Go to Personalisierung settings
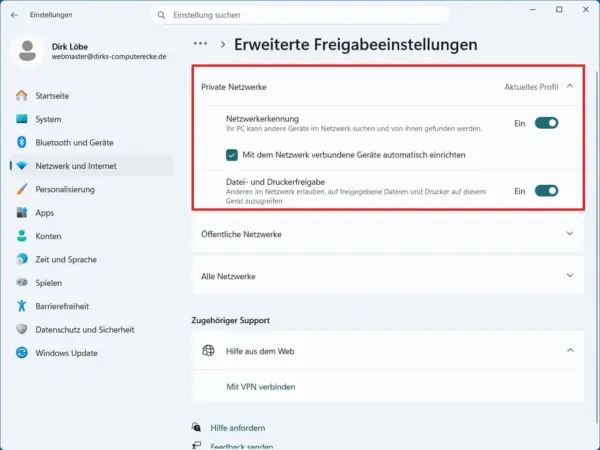Image resolution: width=600 pixels, height=450 pixels. 92,189
